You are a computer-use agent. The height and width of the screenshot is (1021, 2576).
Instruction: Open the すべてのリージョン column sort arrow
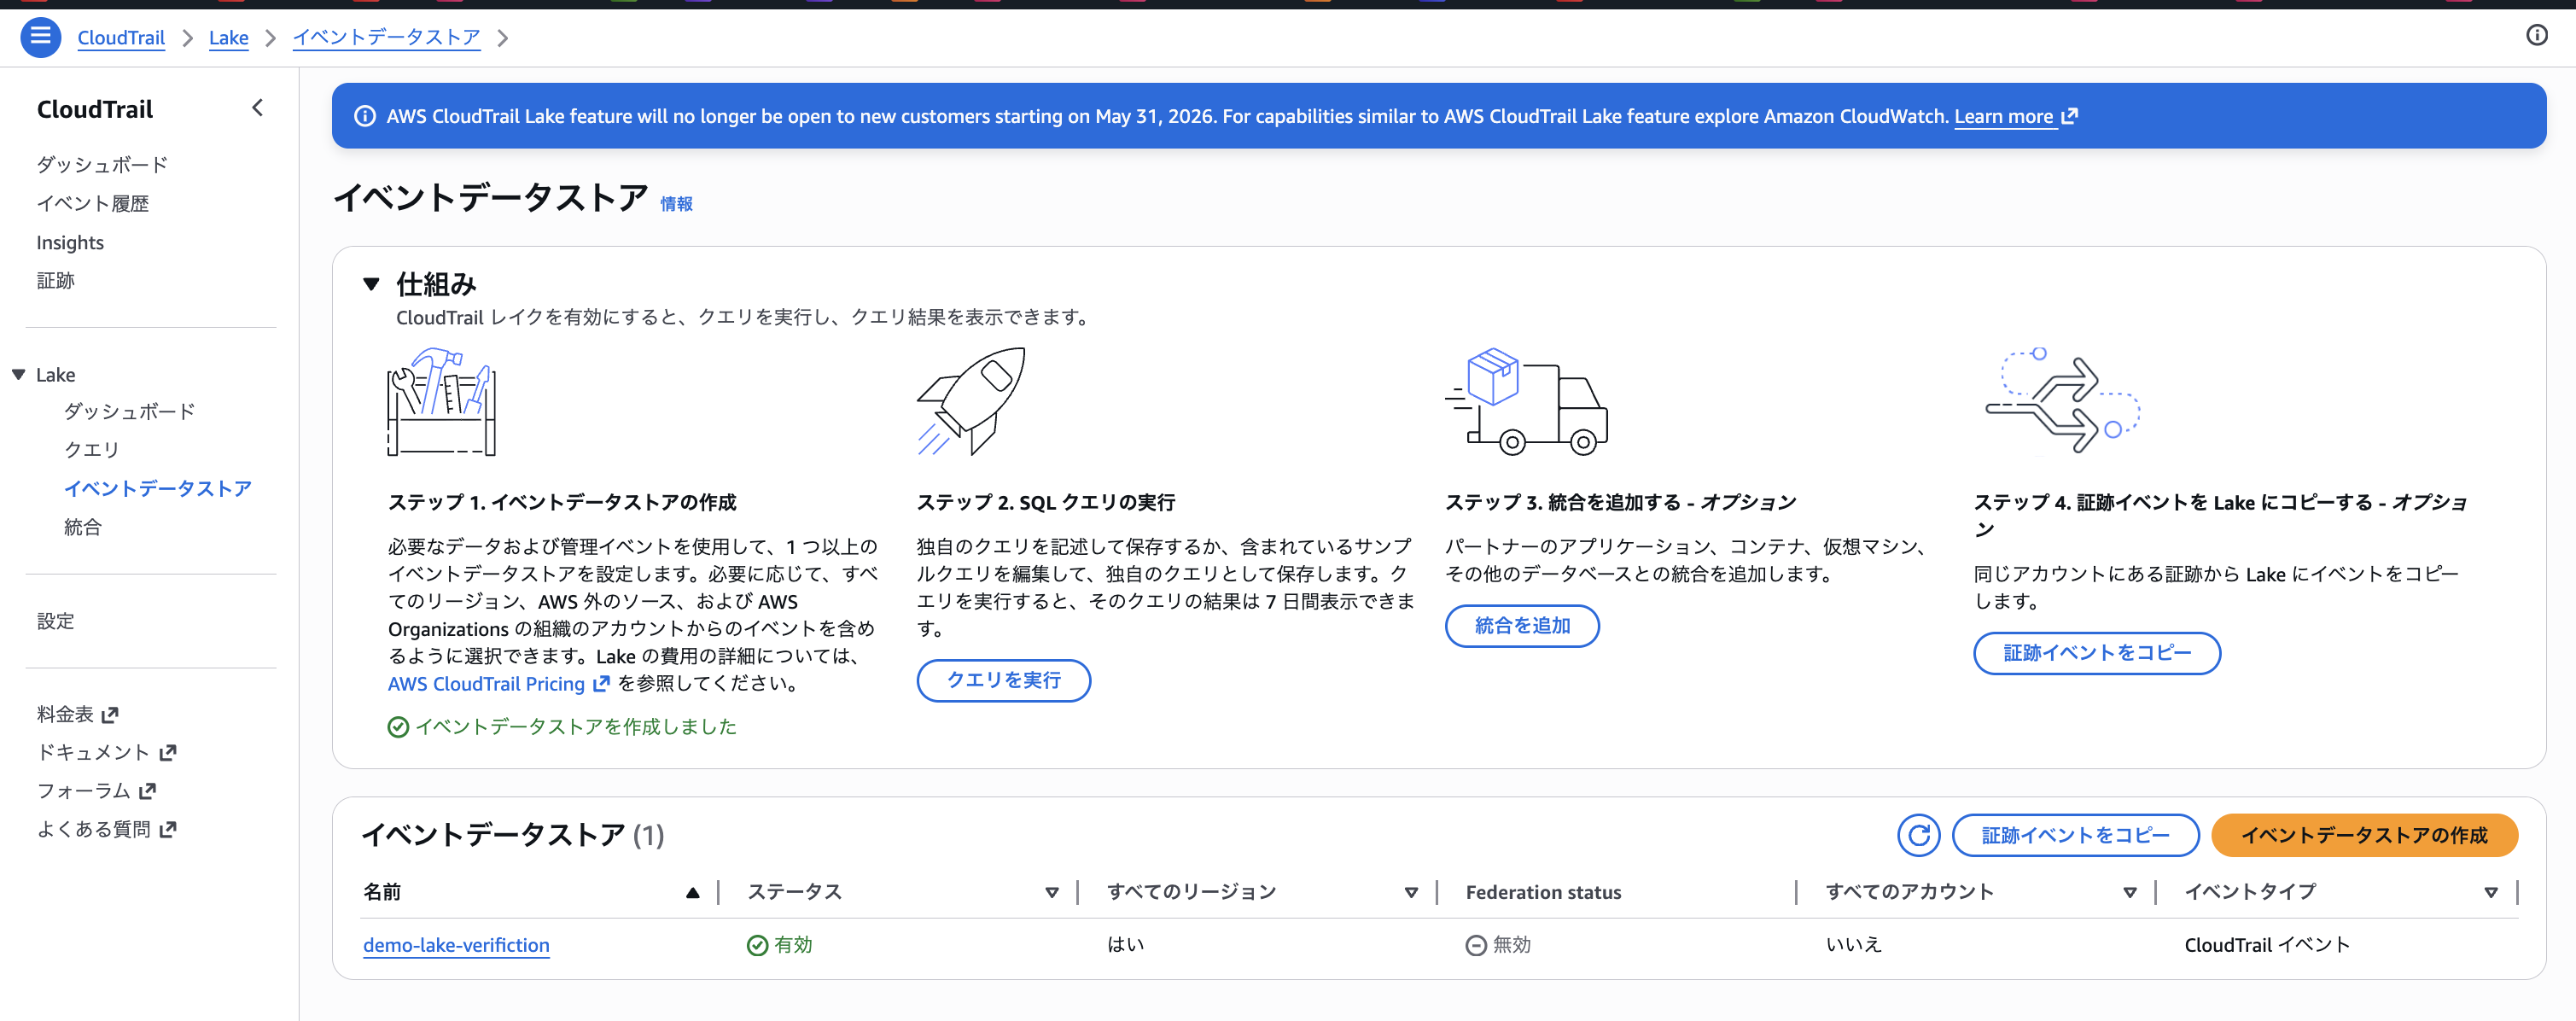[1410, 893]
